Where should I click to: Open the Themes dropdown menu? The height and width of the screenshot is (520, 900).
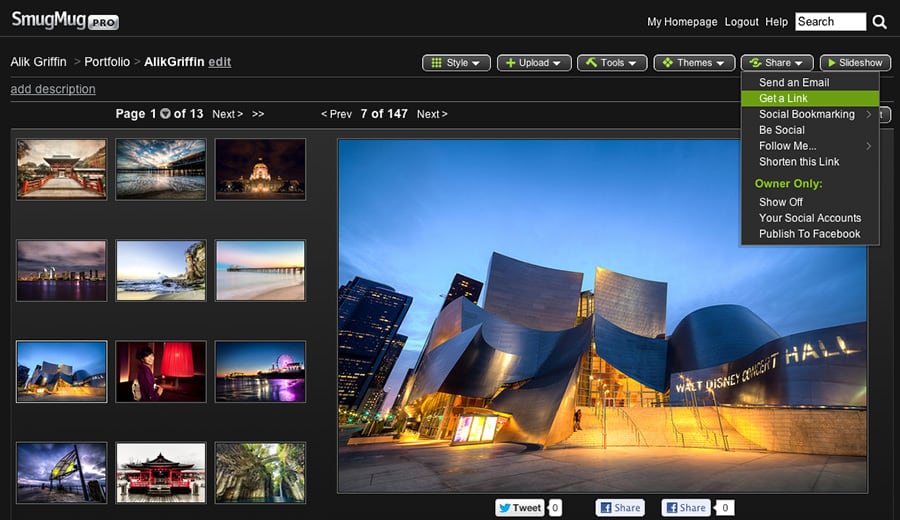coord(694,63)
